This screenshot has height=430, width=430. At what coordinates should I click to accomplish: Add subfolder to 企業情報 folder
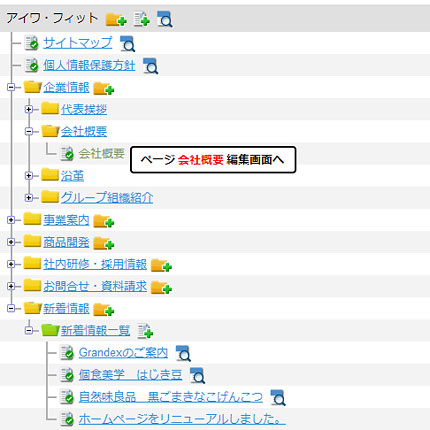104,88
